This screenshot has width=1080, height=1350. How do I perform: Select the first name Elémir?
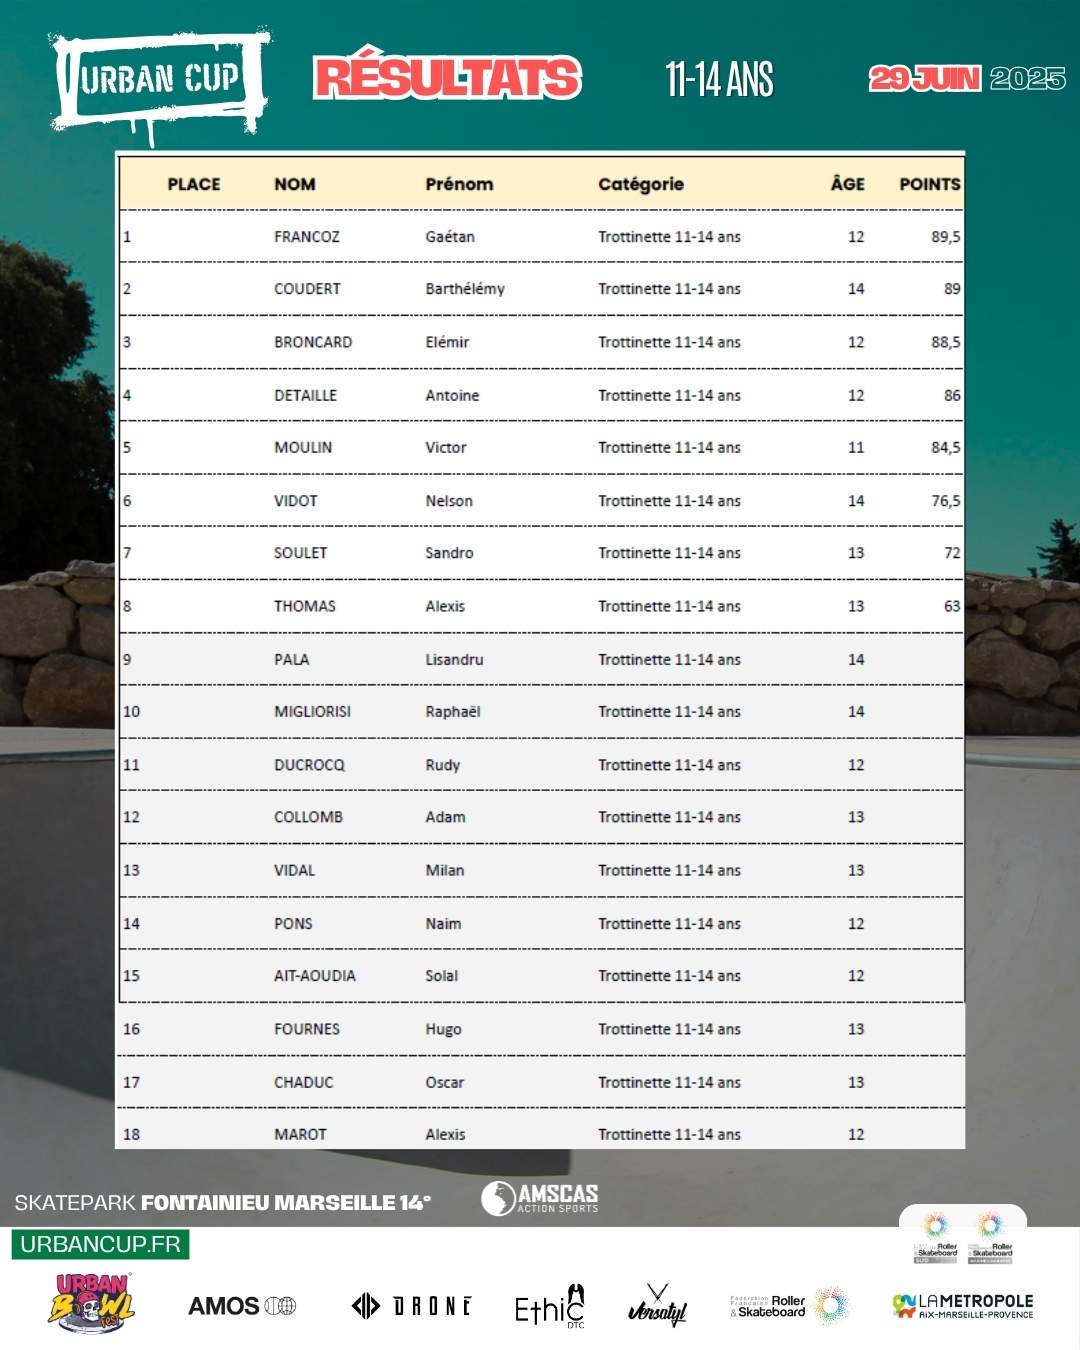click(447, 342)
